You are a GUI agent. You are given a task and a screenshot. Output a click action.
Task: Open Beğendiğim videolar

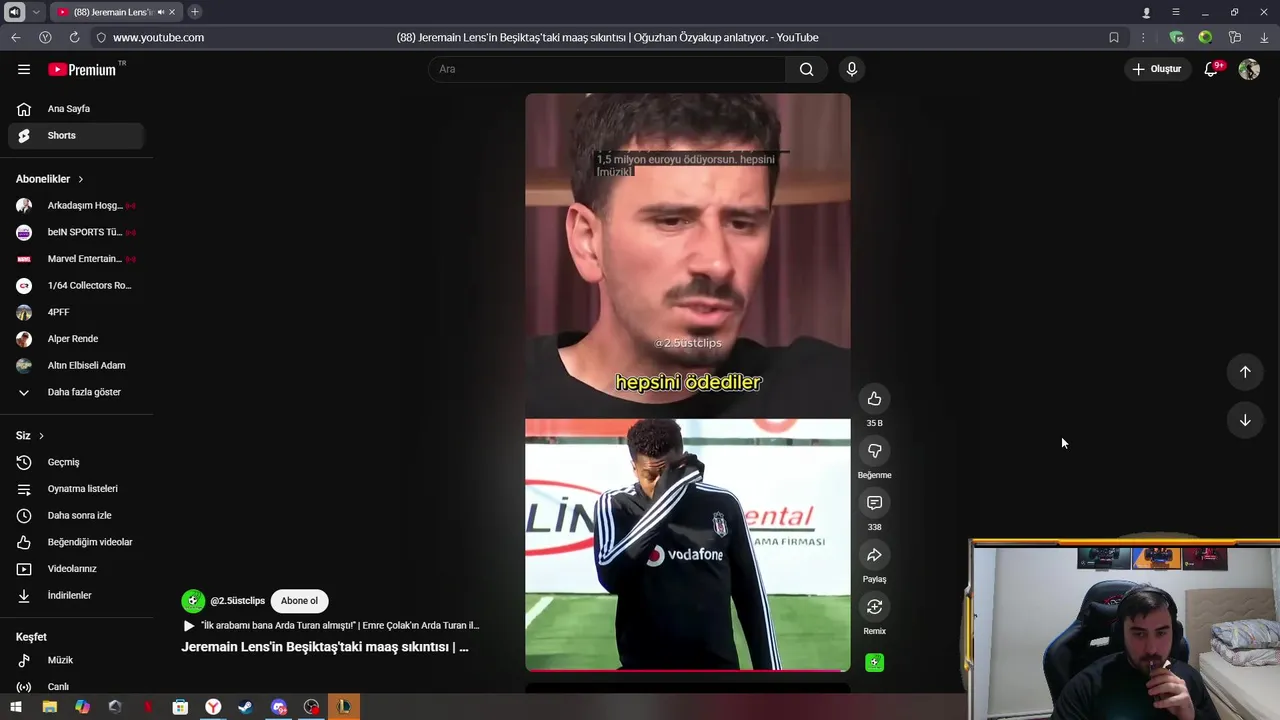pos(75,542)
